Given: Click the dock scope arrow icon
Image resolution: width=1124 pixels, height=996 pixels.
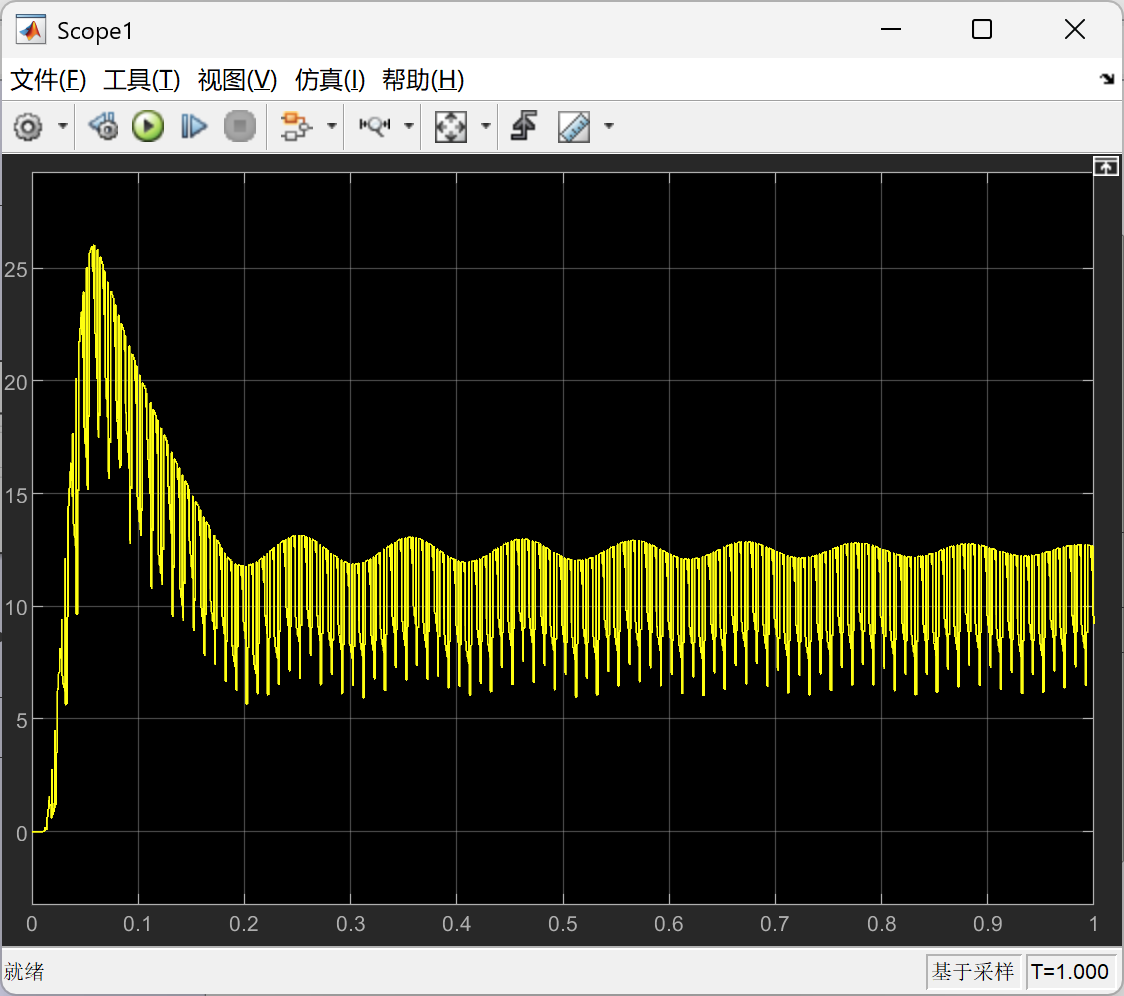Looking at the screenshot, I should click(1107, 79).
